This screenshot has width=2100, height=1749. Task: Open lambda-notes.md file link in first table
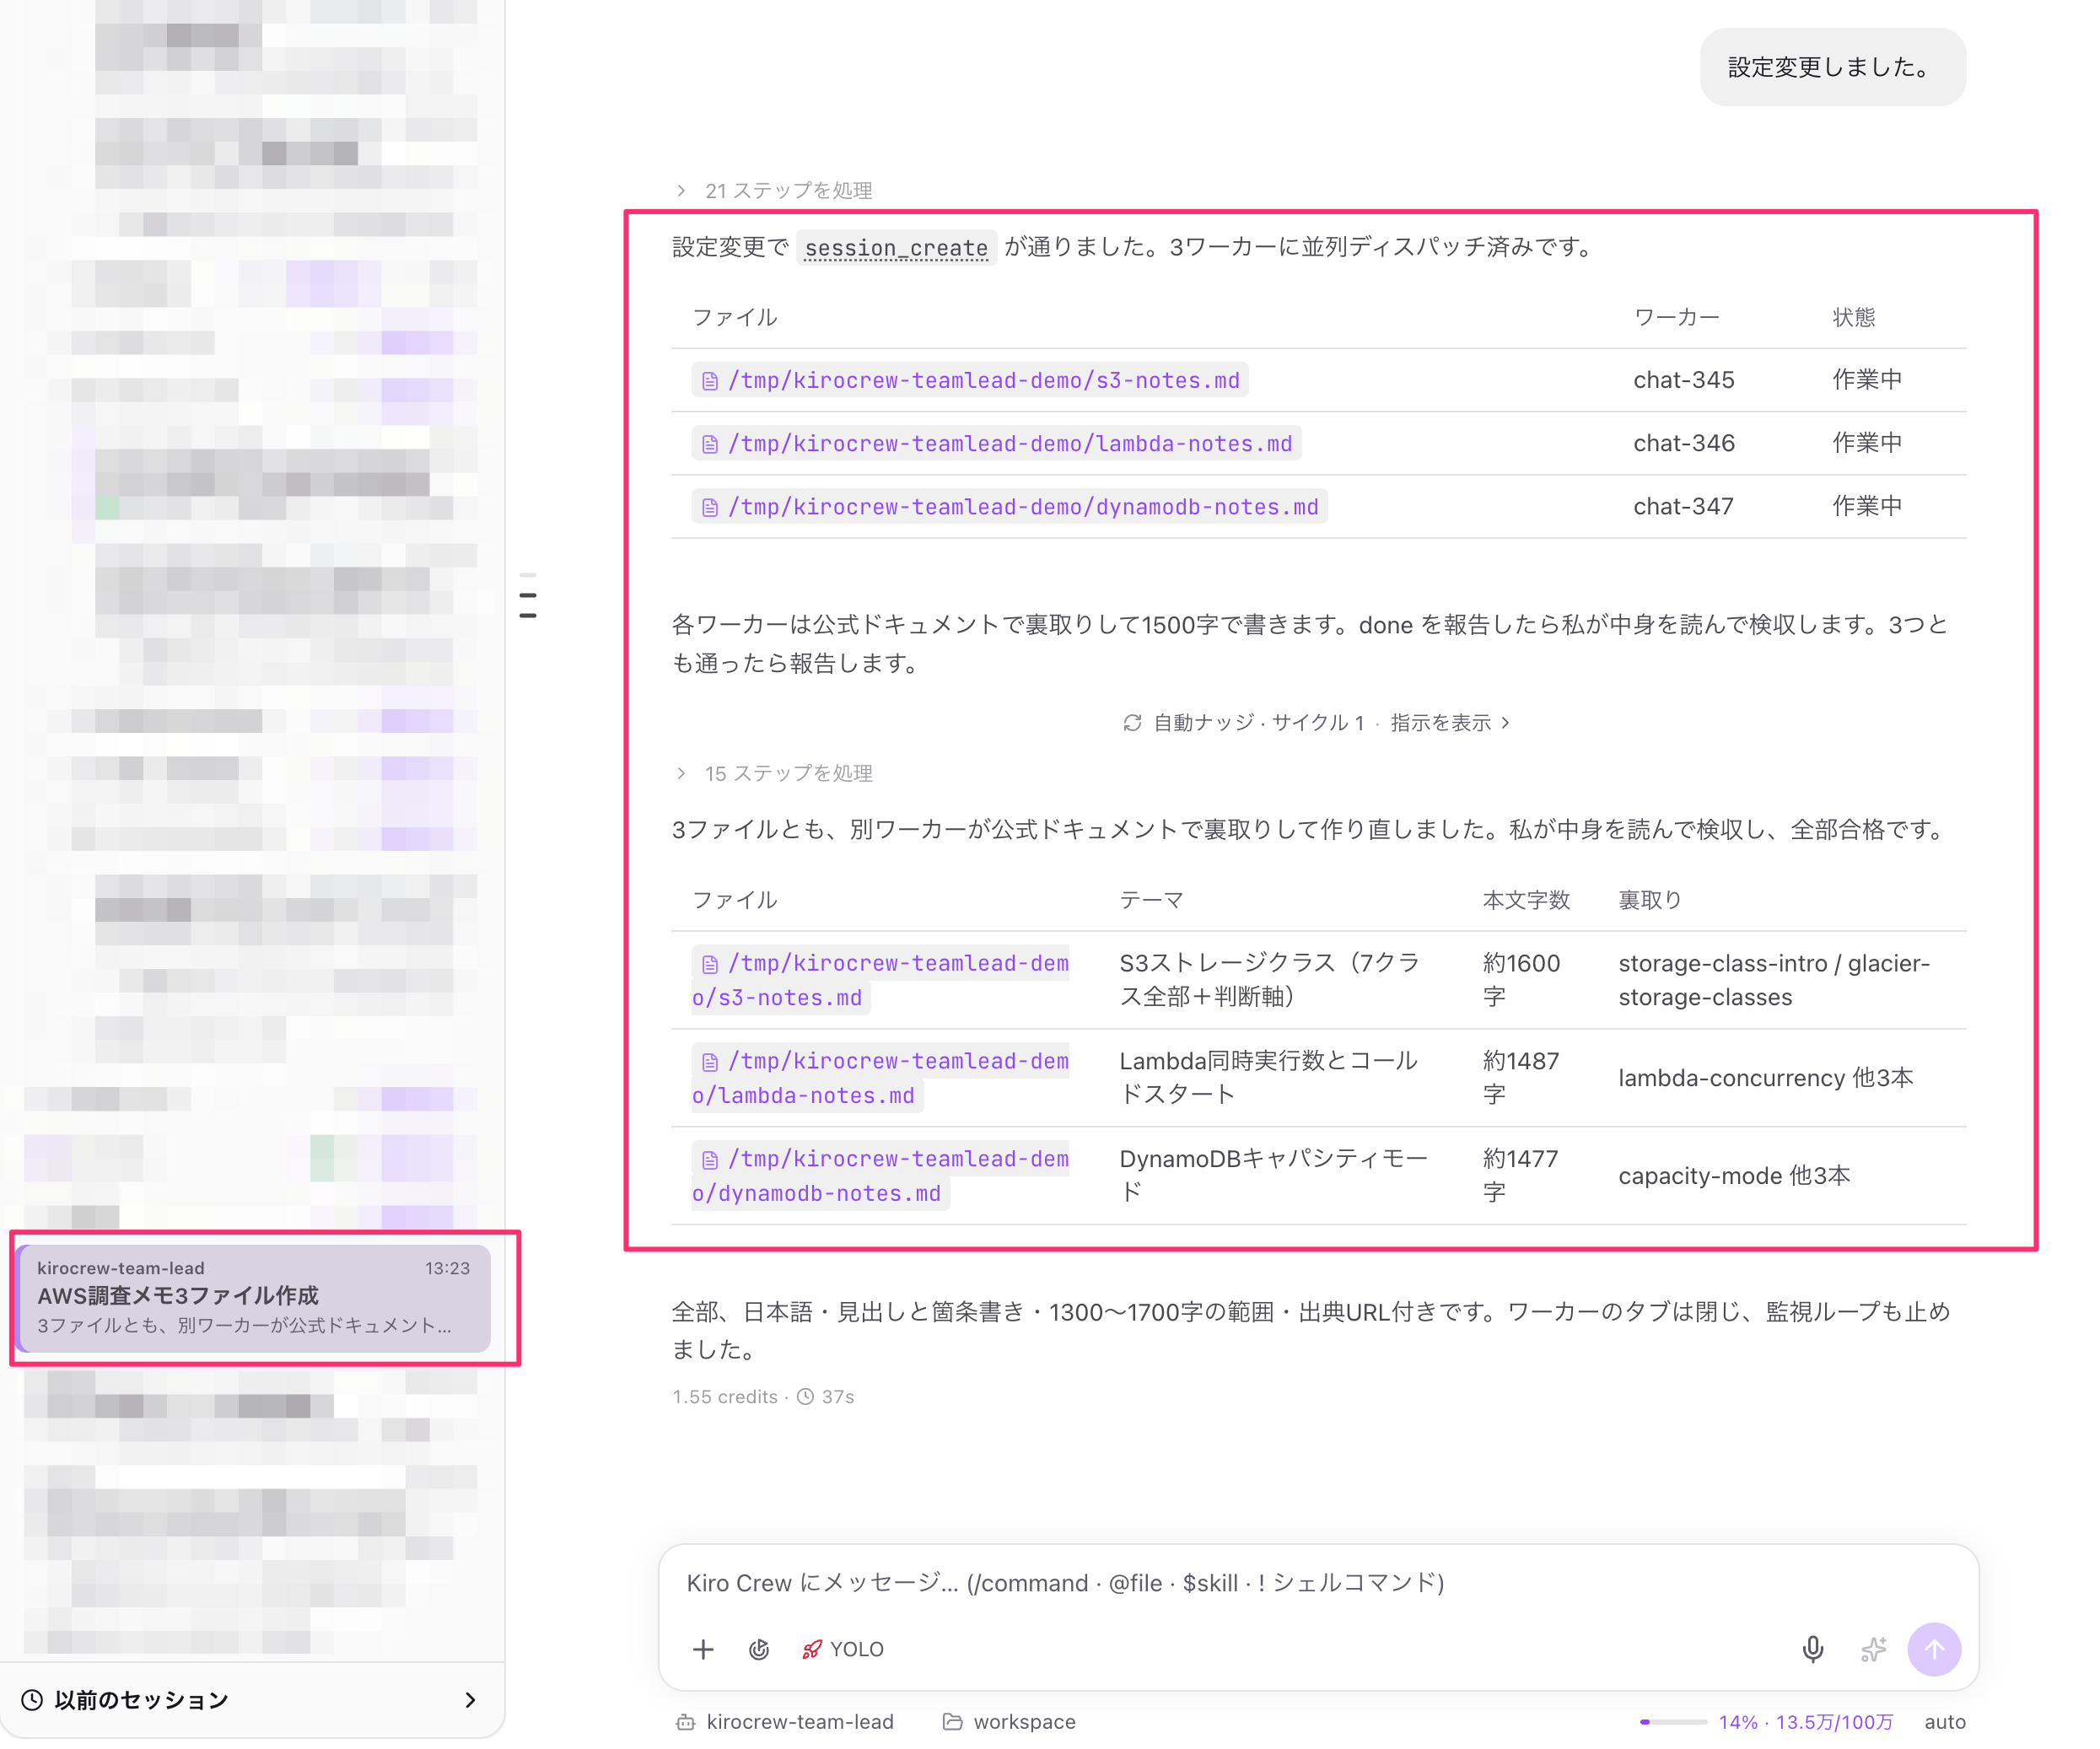(996, 443)
